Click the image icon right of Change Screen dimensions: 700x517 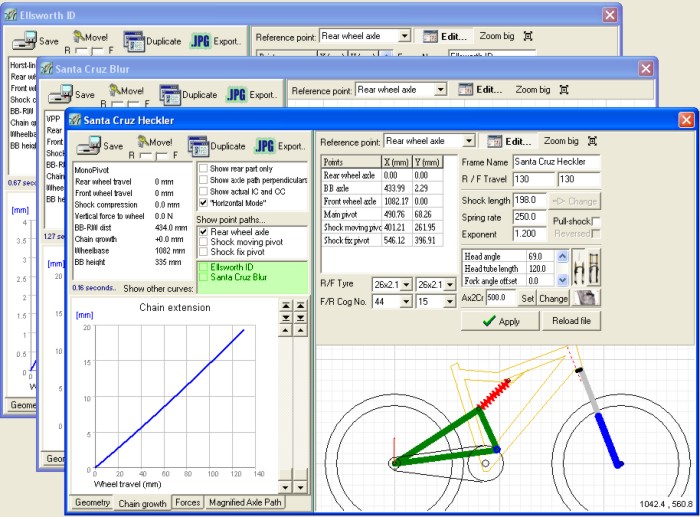click(588, 297)
